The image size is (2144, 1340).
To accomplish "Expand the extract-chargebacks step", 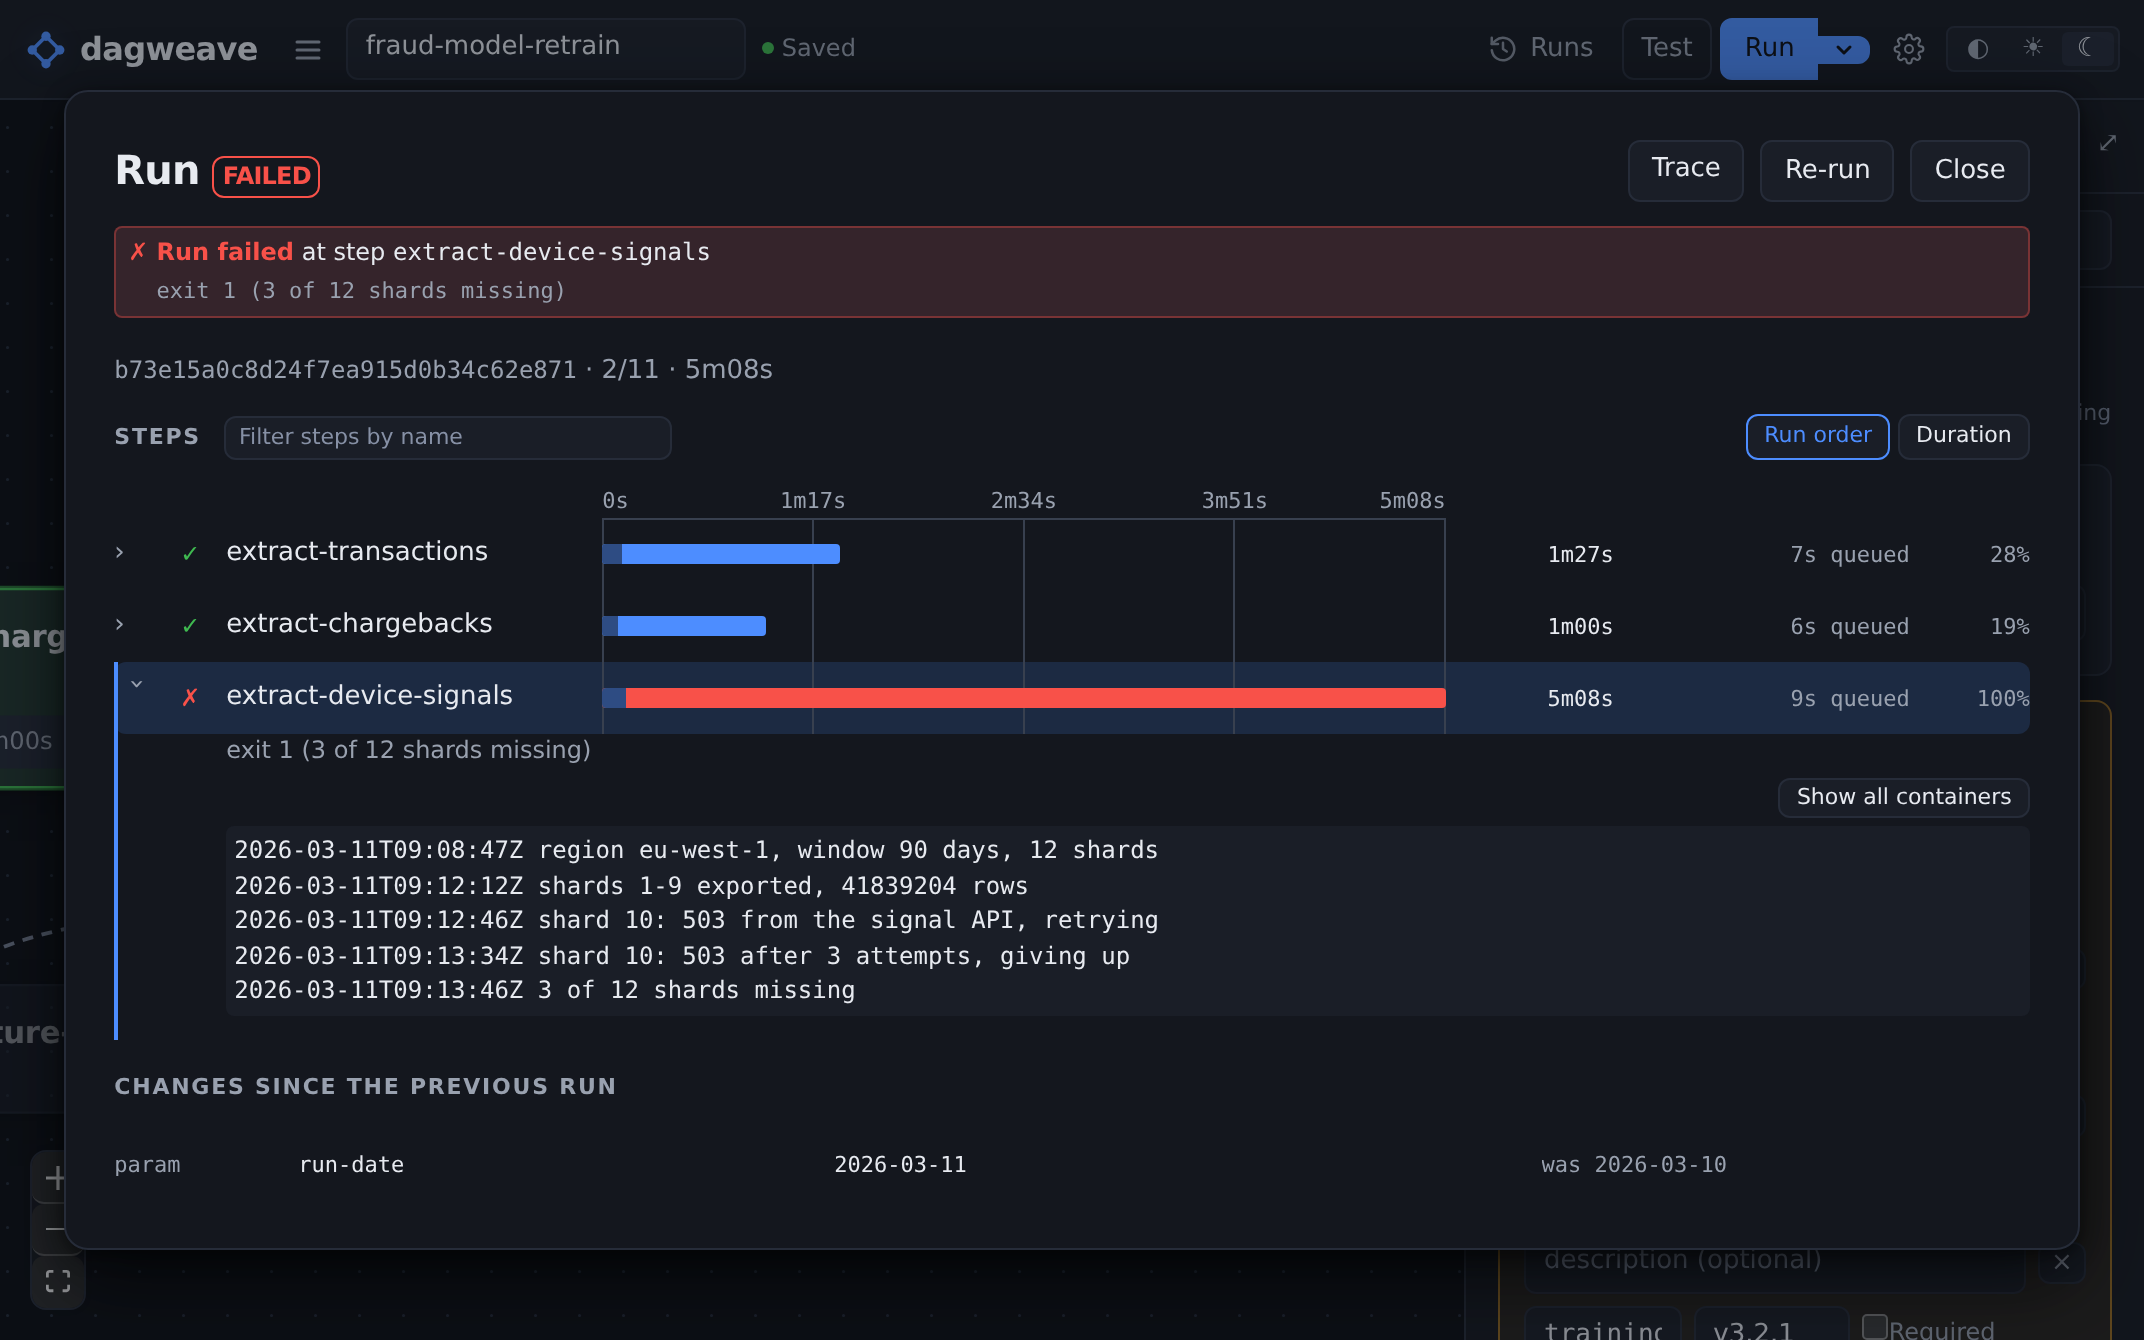I will tap(120, 625).
